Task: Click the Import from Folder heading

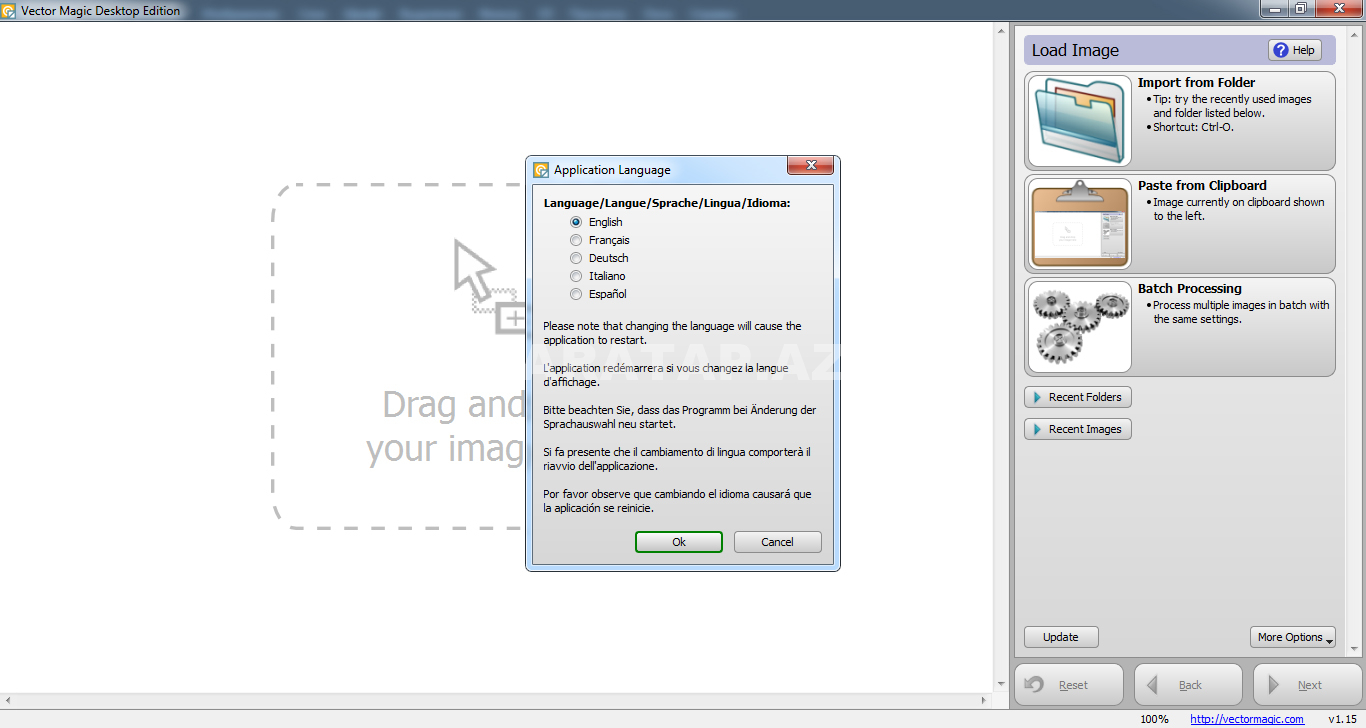Action: tap(1196, 83)
